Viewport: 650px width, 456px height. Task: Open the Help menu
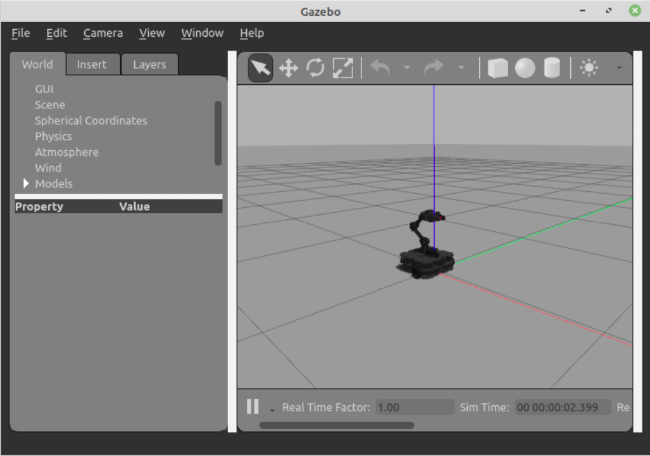point(252,33)
